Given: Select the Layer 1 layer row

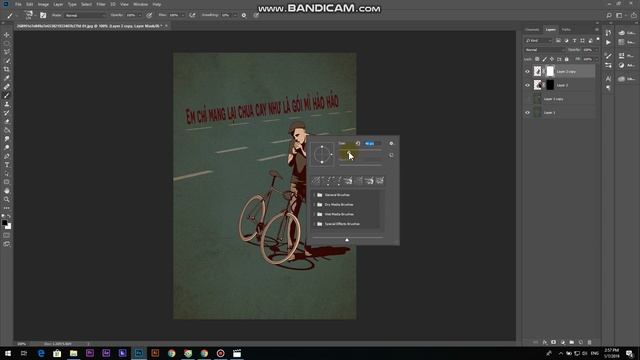Looking at the screenshot, I should [x=560, y=113].
